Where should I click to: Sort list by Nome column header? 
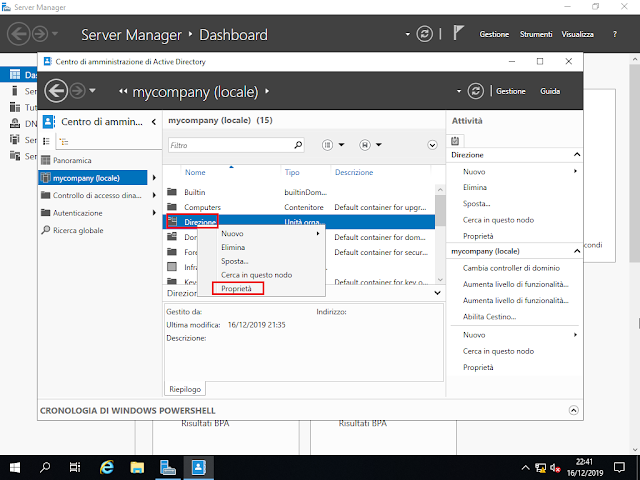click(x=195, y=172)
